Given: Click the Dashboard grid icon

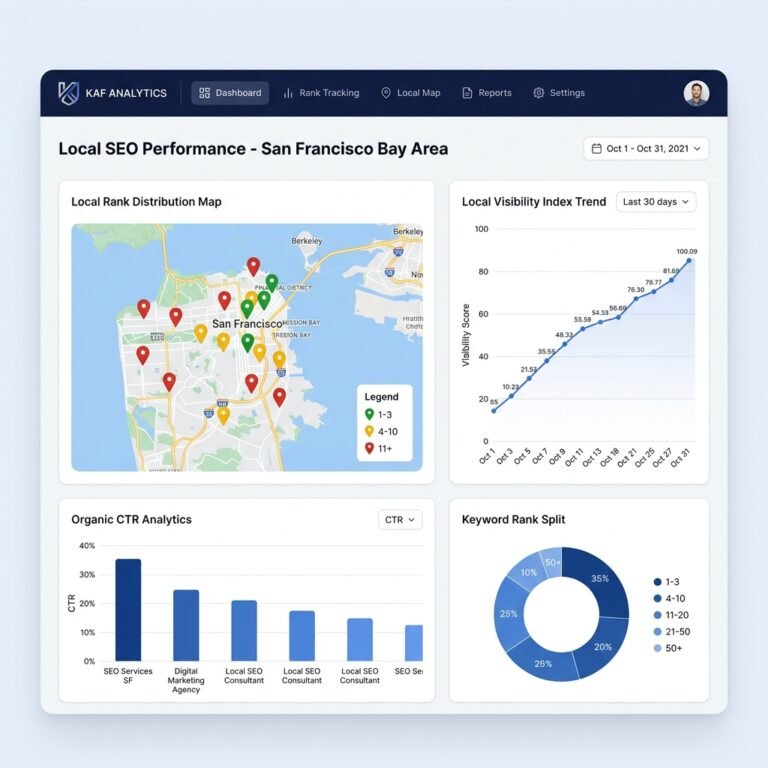Looking at the screenshot, I should pos(204,93).
